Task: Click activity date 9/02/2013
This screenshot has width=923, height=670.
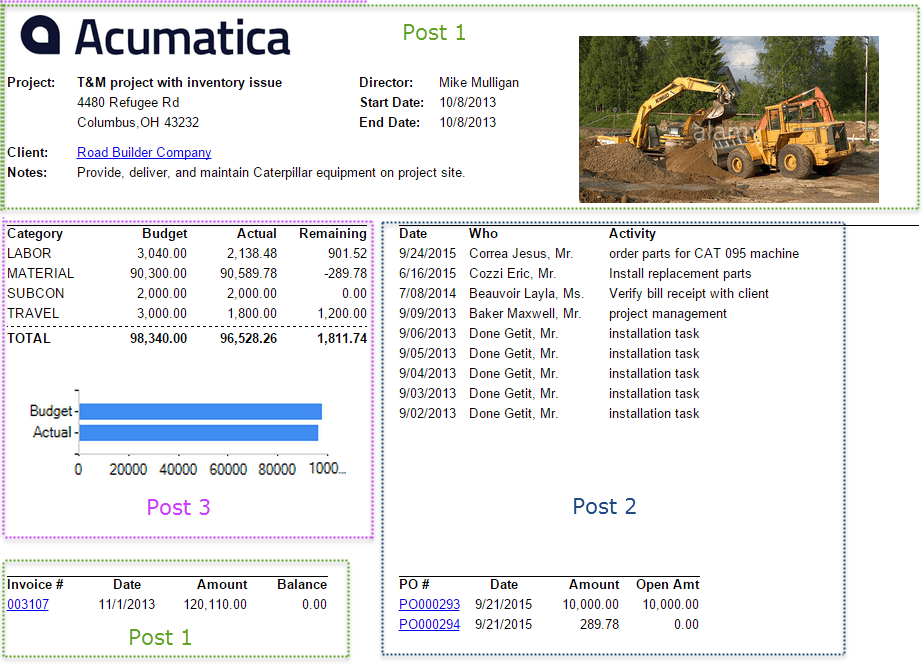Action: [427, 413]
